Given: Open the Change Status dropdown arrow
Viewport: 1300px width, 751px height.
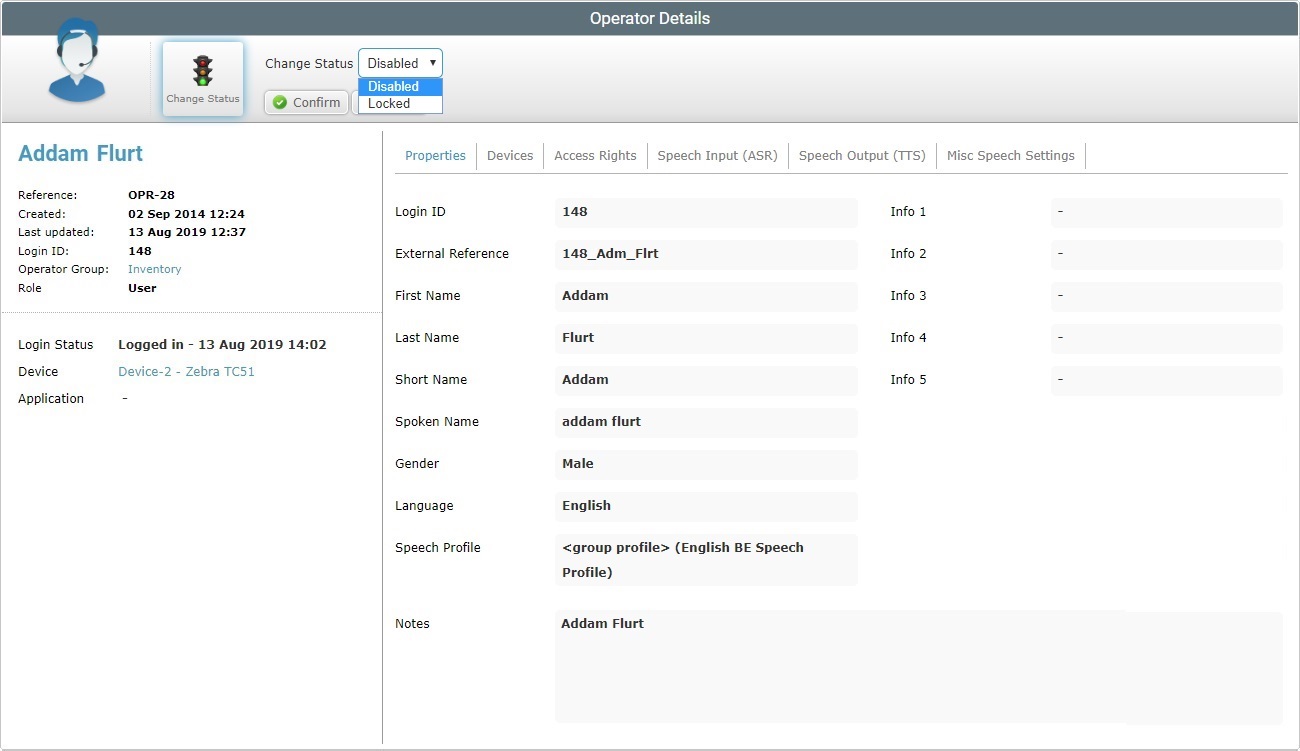Looking at the screenshot, I should tap(432, 63).
